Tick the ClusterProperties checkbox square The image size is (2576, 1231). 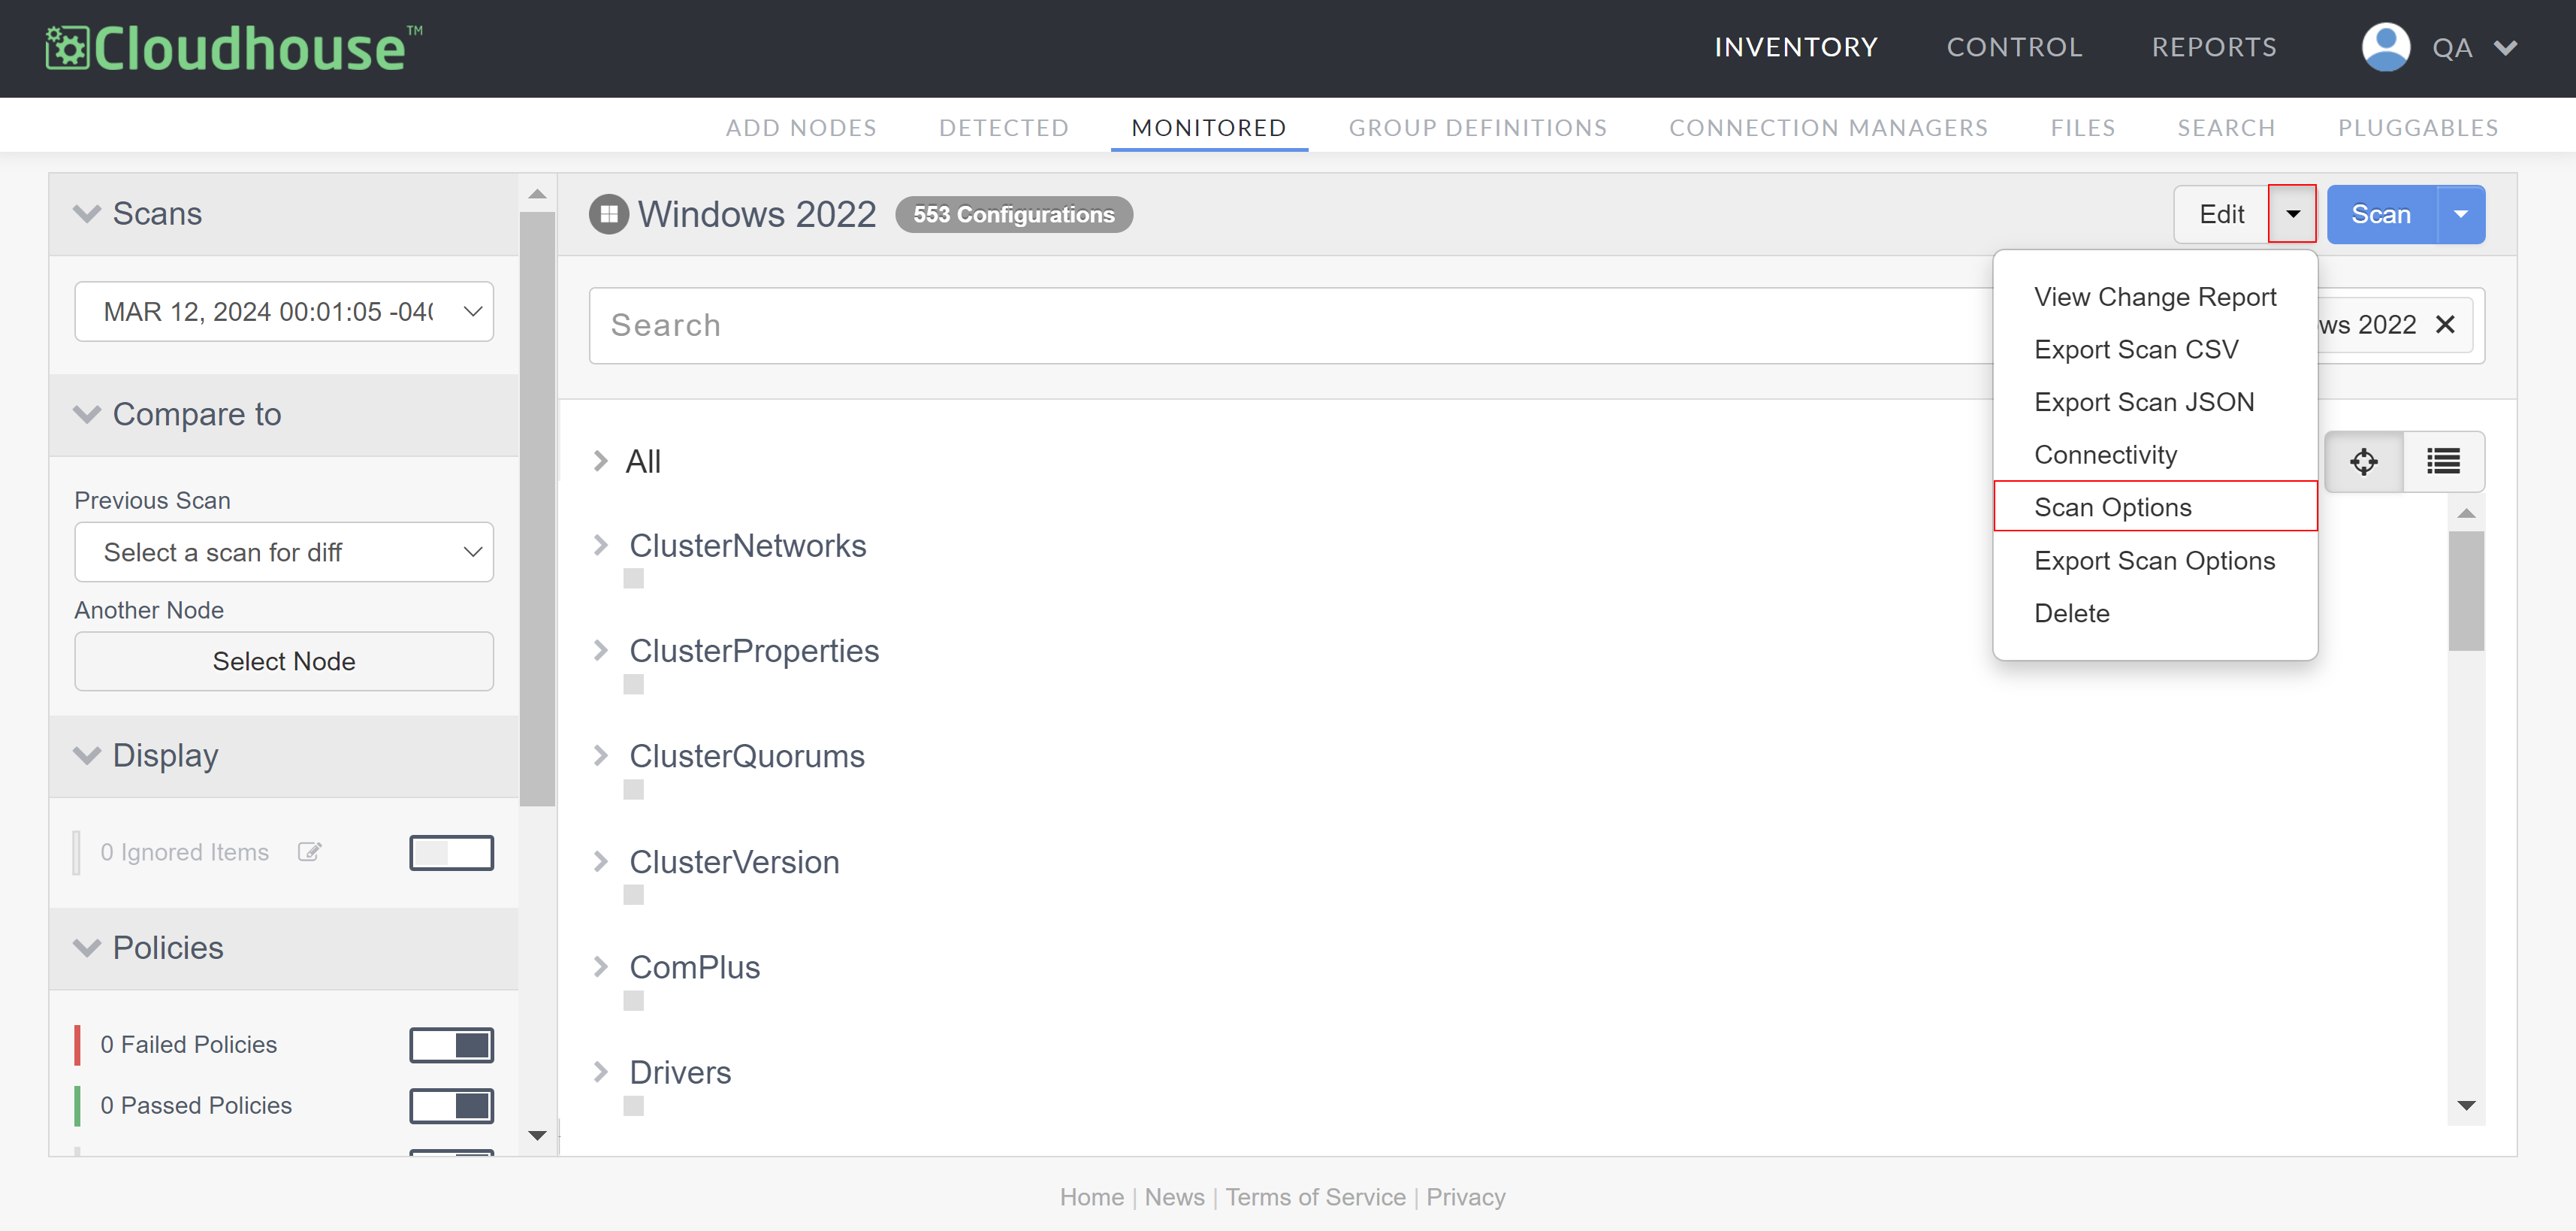coord(633,684)
